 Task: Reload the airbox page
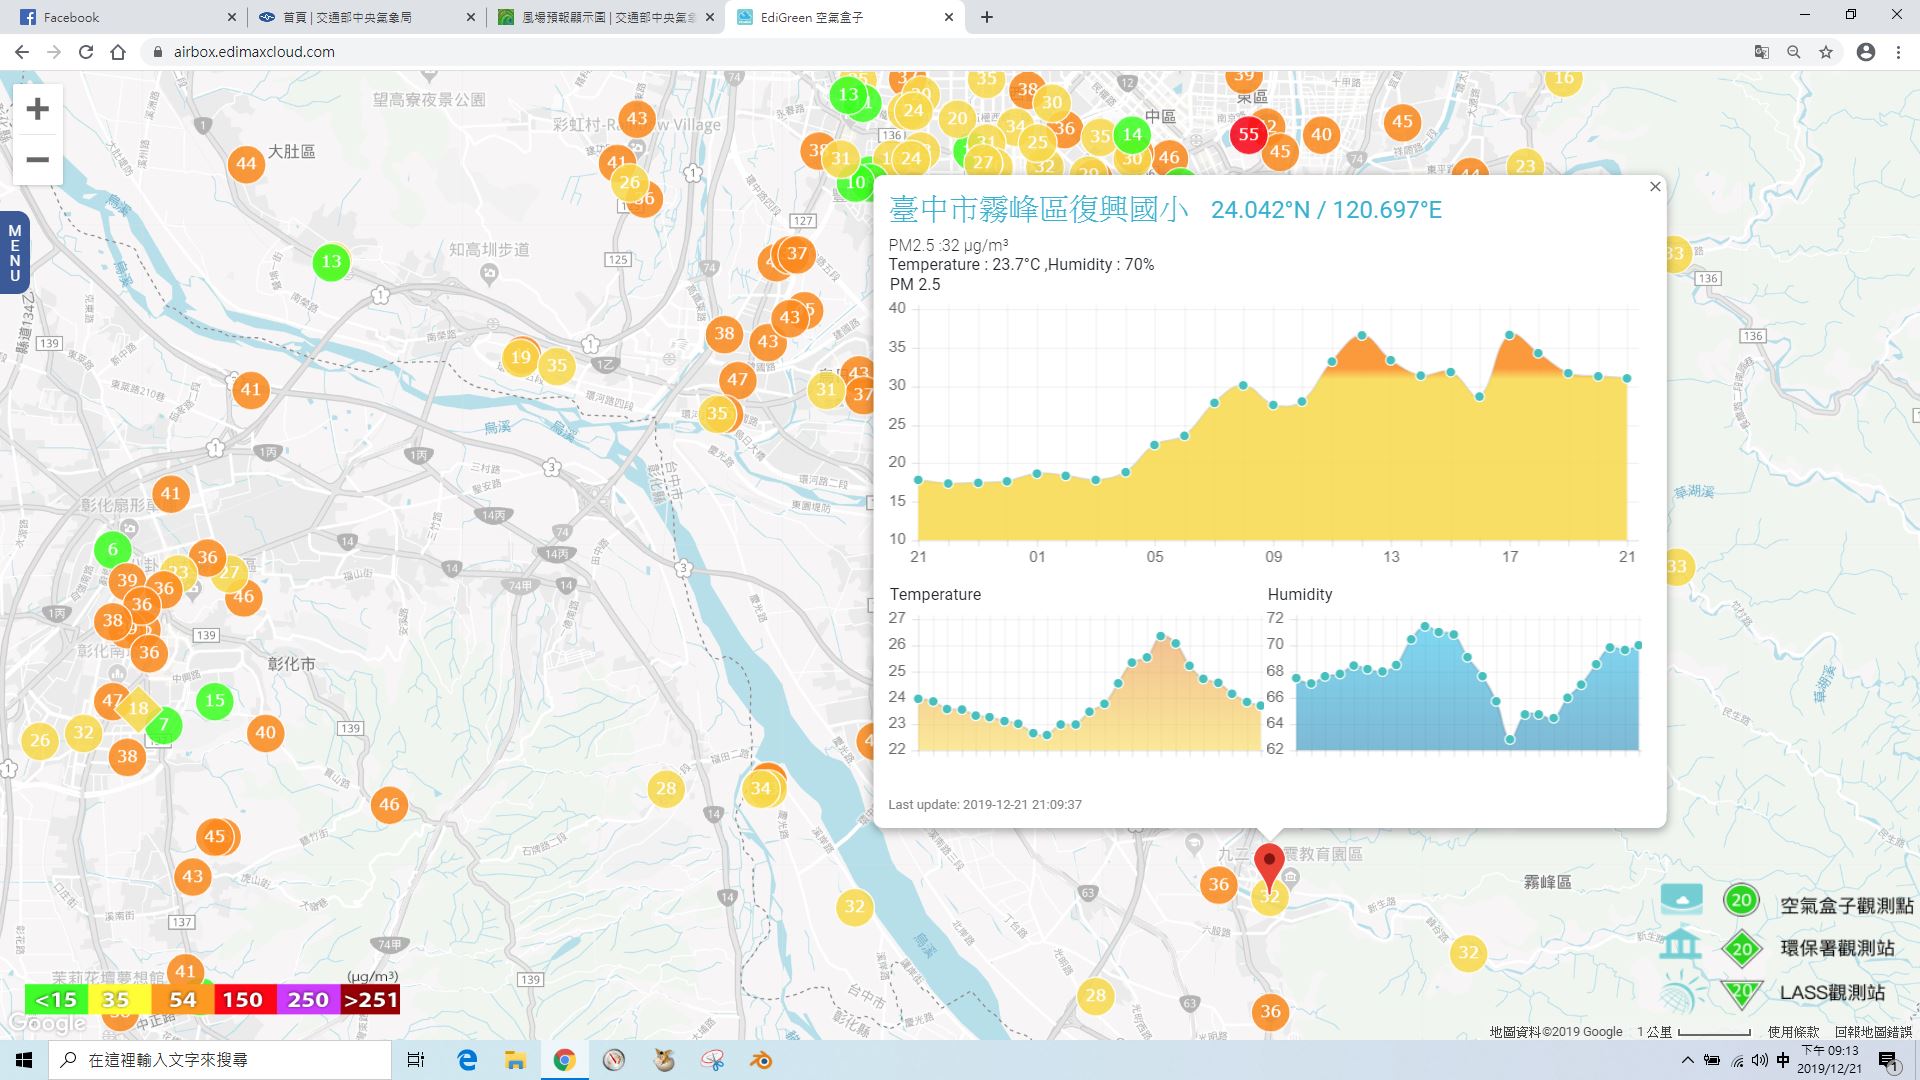(86, 52)
